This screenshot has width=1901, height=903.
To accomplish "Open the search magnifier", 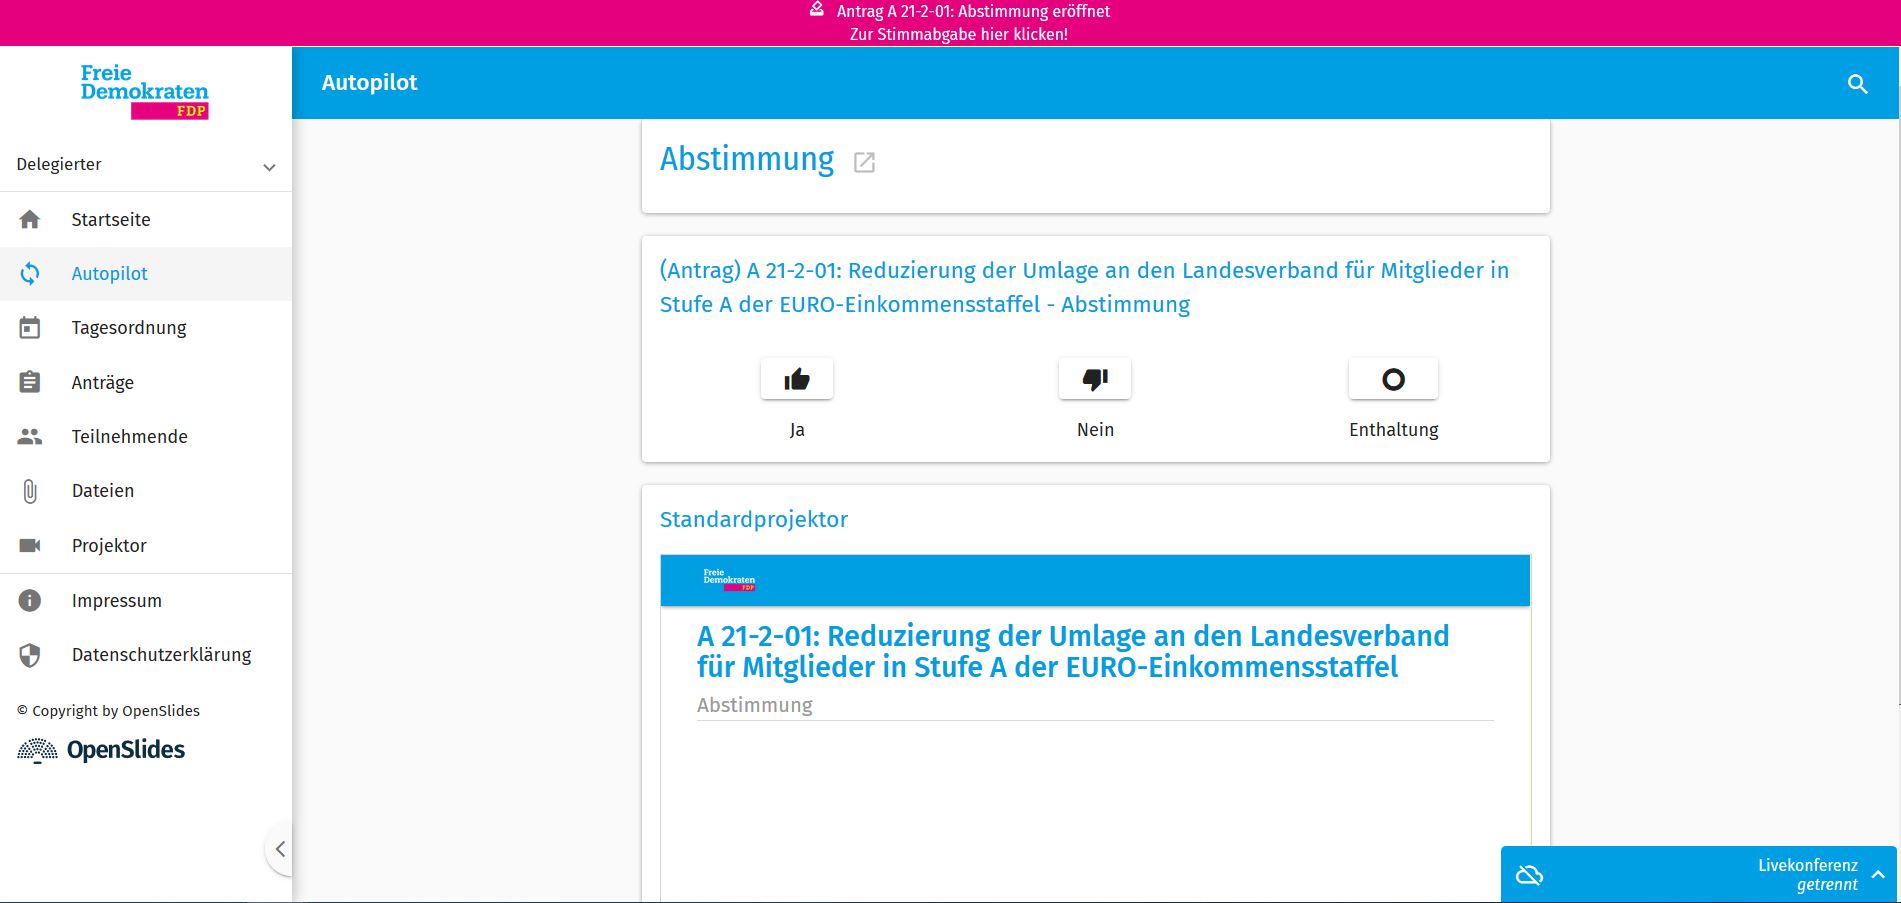I will coord(1858,84).
